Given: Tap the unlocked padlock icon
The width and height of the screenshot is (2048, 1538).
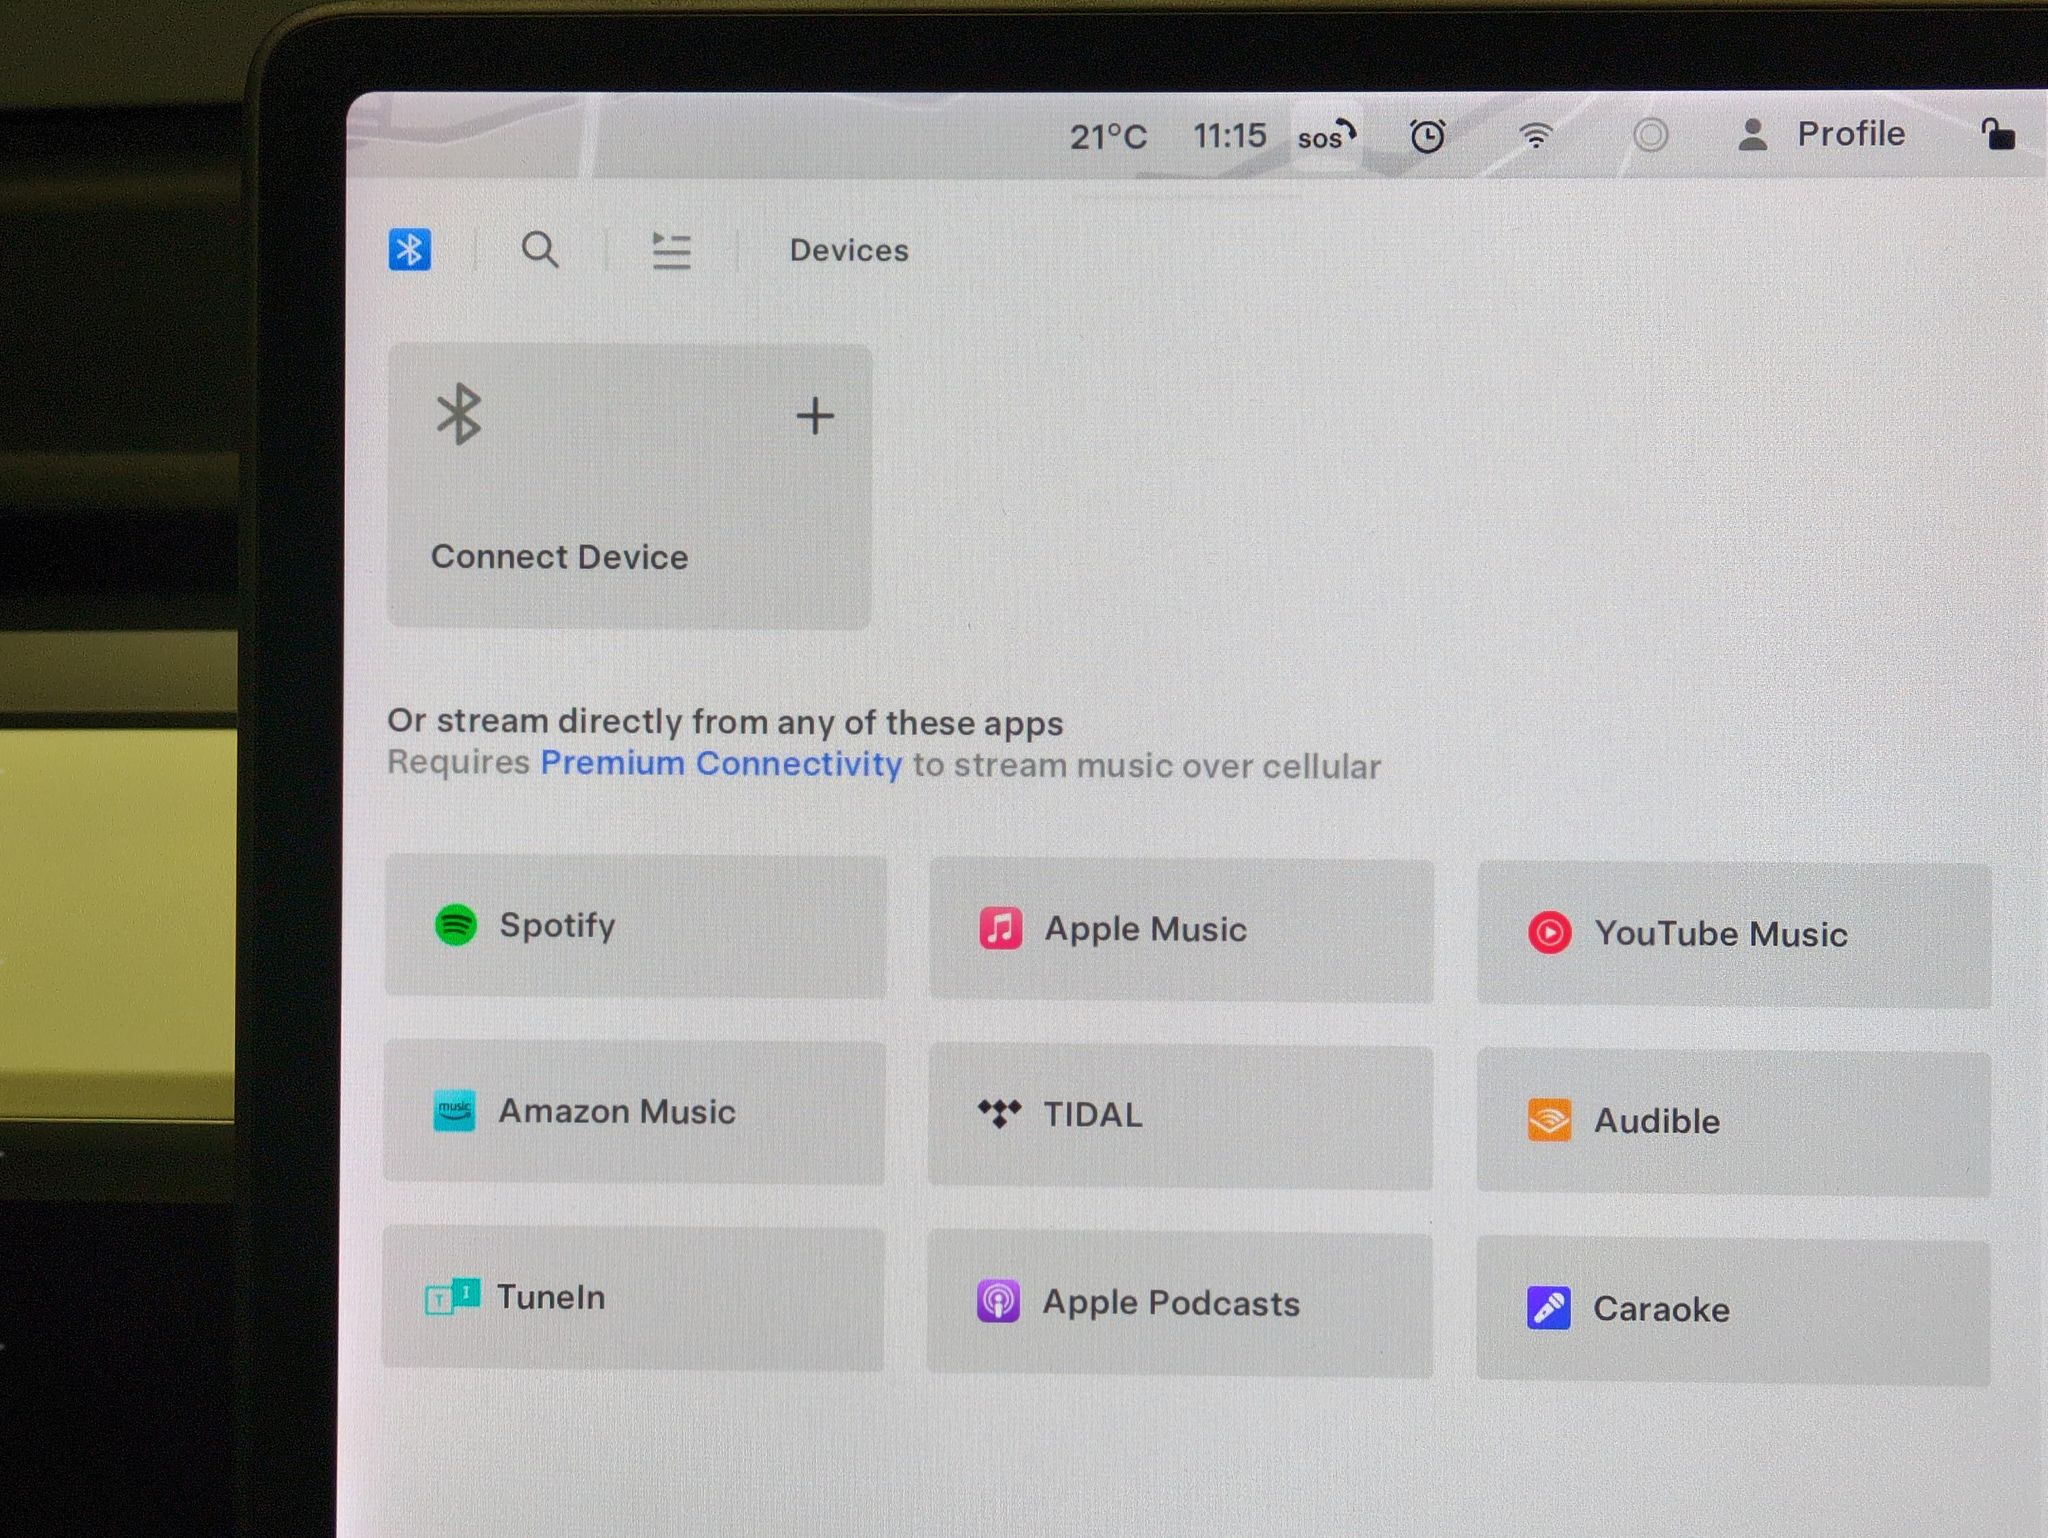Looking at the screenshot, I should point(1997,134).
